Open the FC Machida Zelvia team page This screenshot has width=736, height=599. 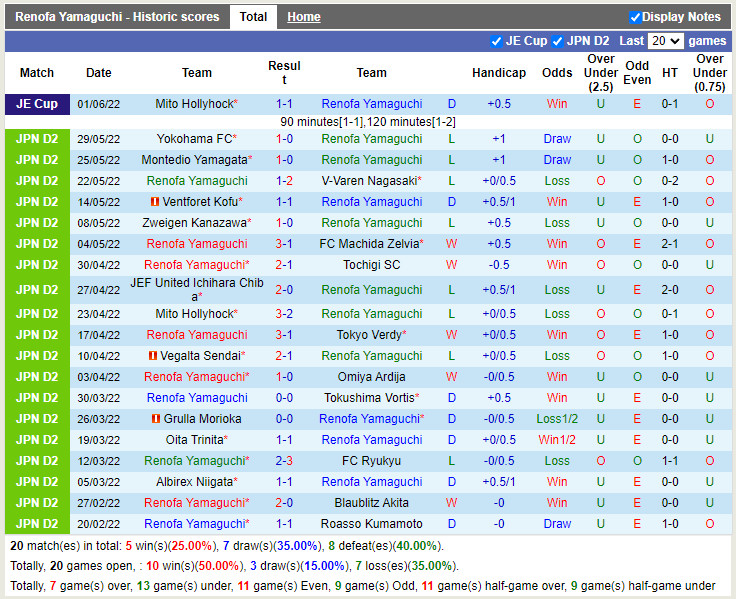tap(369, 244)
